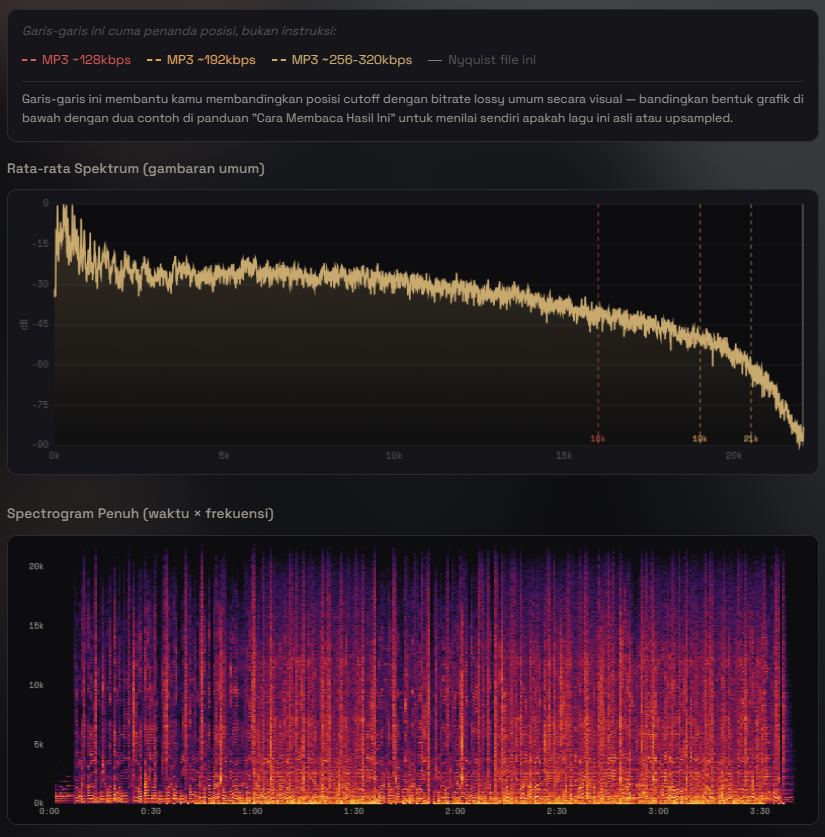Click the 2:00 time label under spectrogram

(x=455, y=811)
